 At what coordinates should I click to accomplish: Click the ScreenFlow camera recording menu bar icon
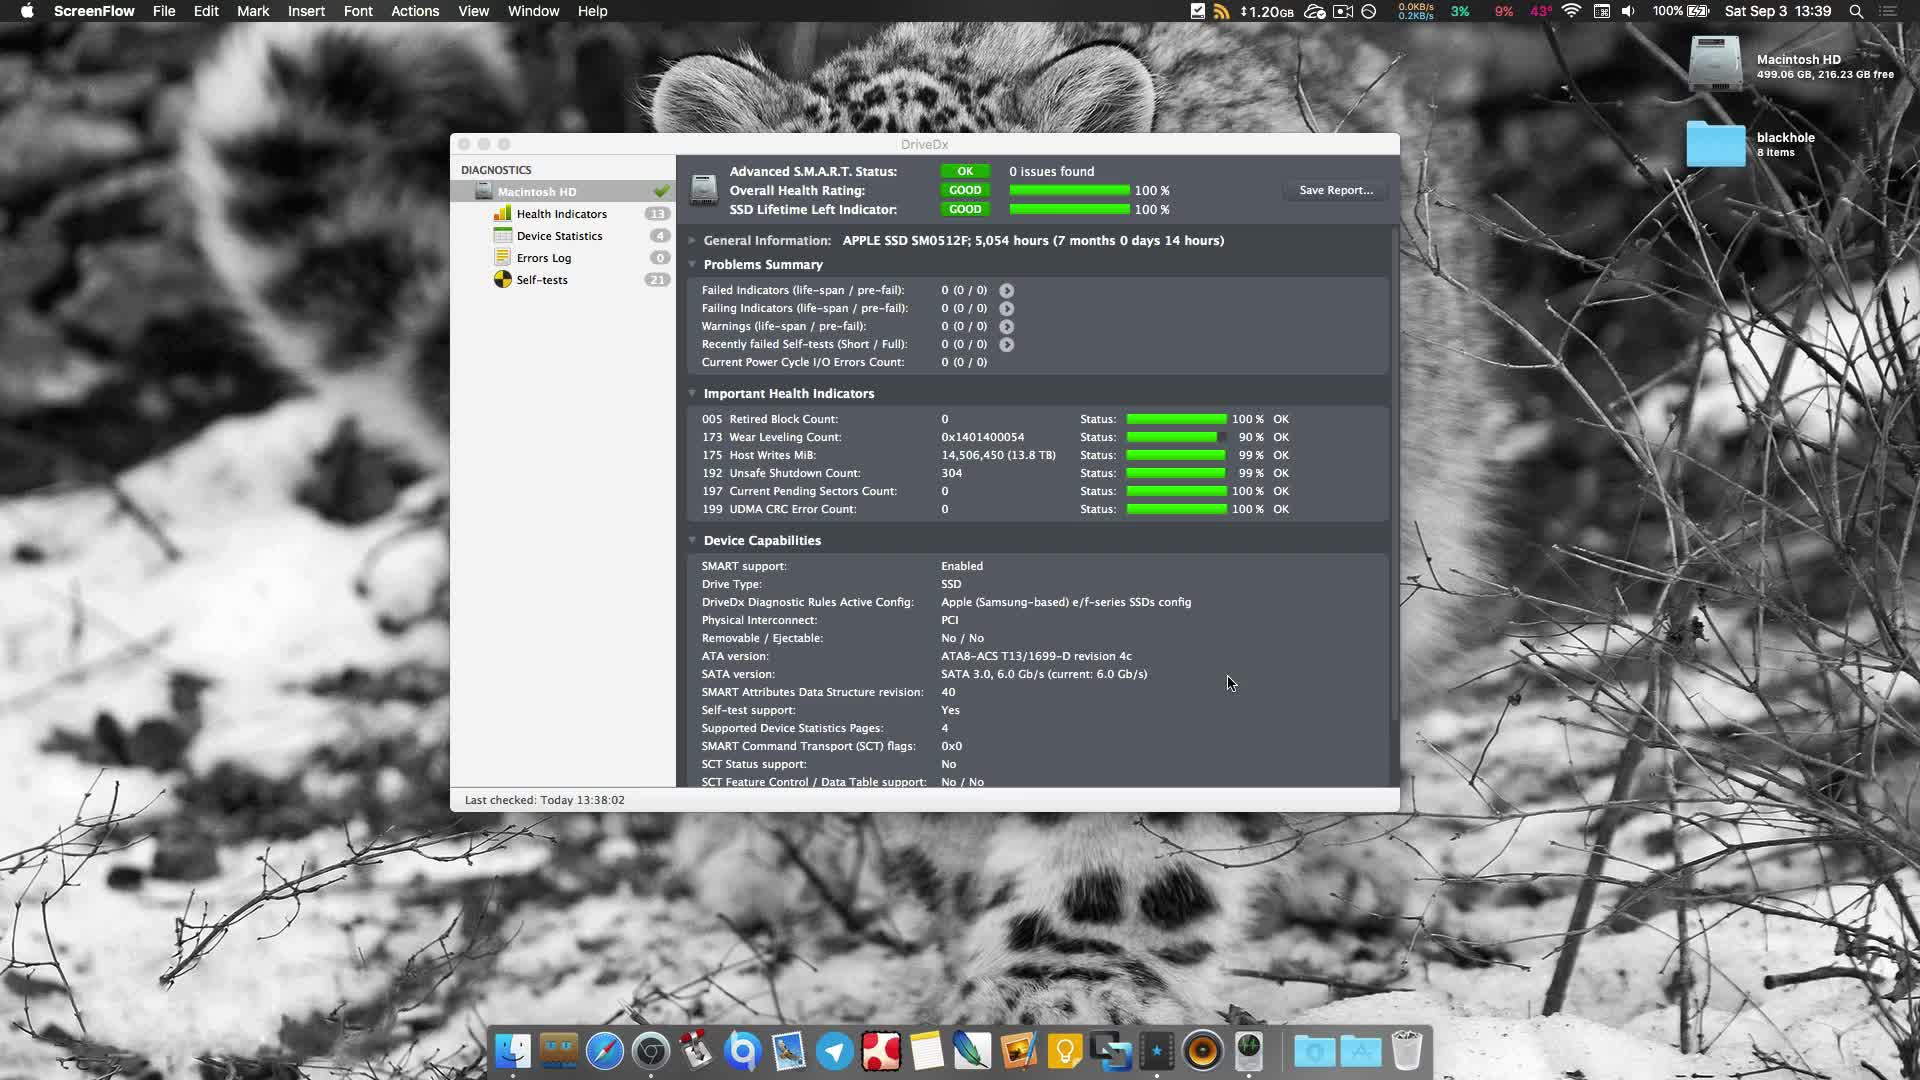pyautogui.click(x=1343, y=11)
